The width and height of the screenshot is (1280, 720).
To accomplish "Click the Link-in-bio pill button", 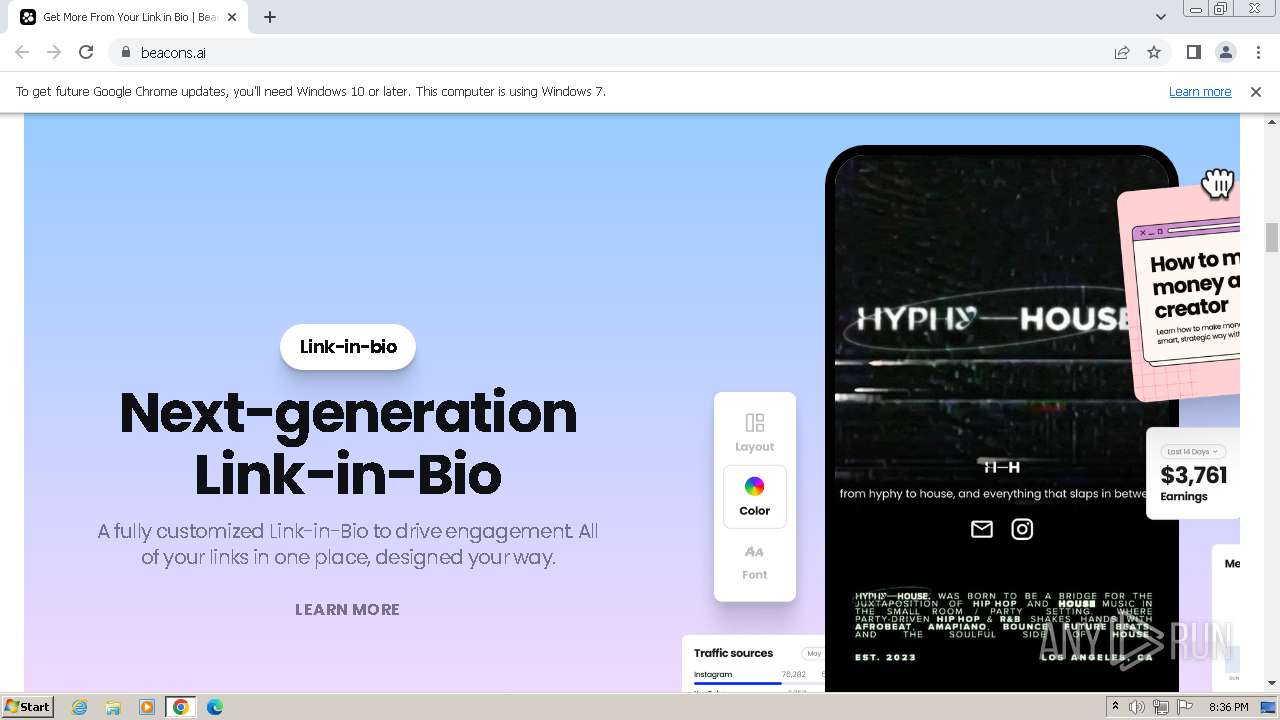I will click(x=348, y=347).
